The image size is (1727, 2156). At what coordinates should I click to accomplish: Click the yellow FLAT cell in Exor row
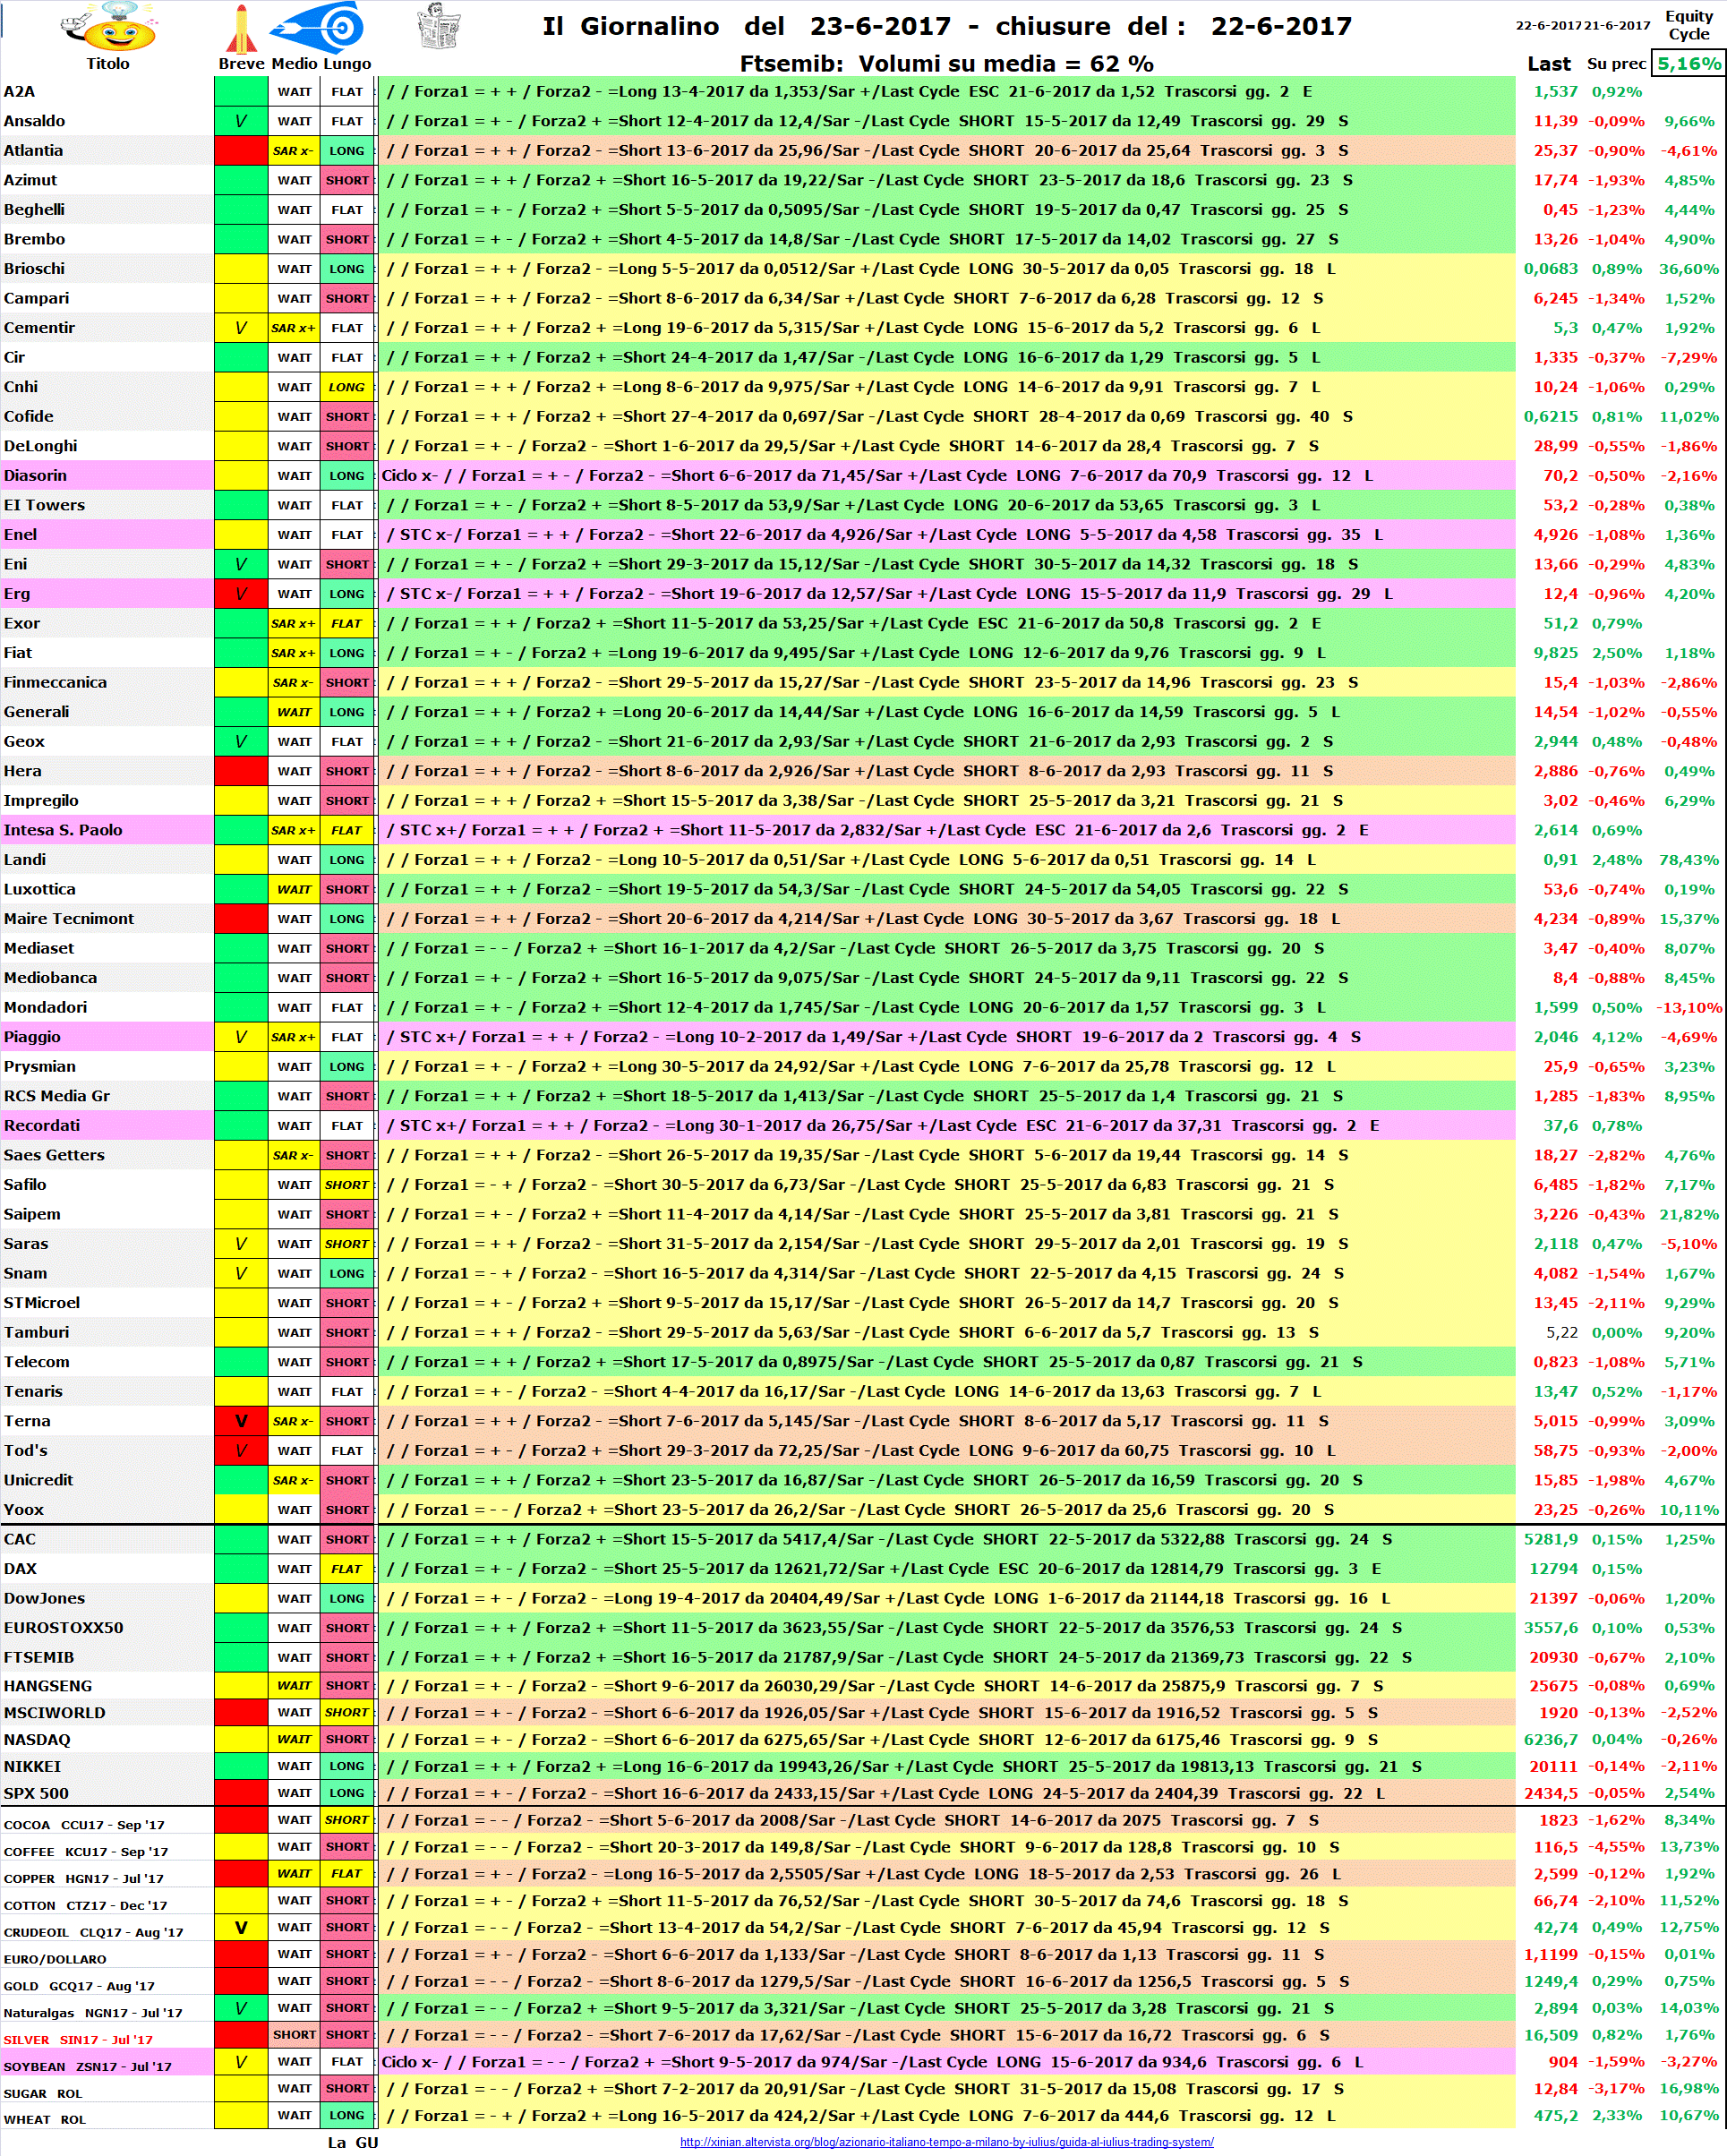347,623
